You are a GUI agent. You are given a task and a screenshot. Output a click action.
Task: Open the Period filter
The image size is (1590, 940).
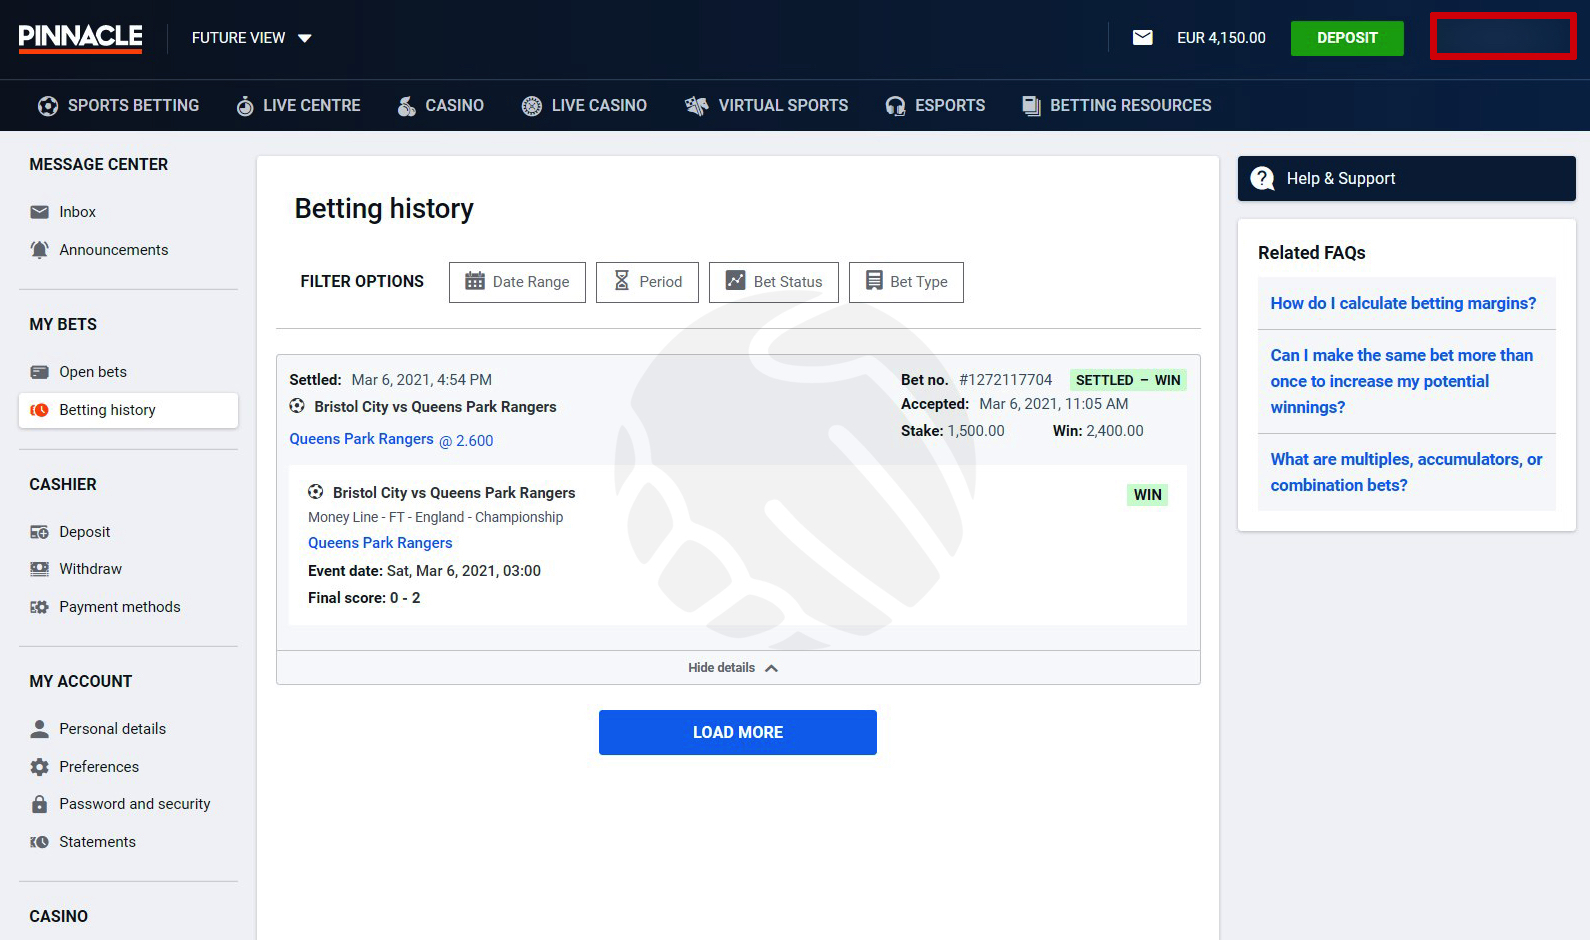pyautogui.click(x=647, y=282)
